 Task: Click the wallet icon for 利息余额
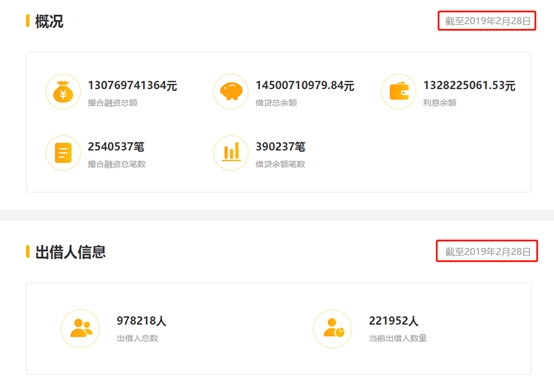[399, 91]
